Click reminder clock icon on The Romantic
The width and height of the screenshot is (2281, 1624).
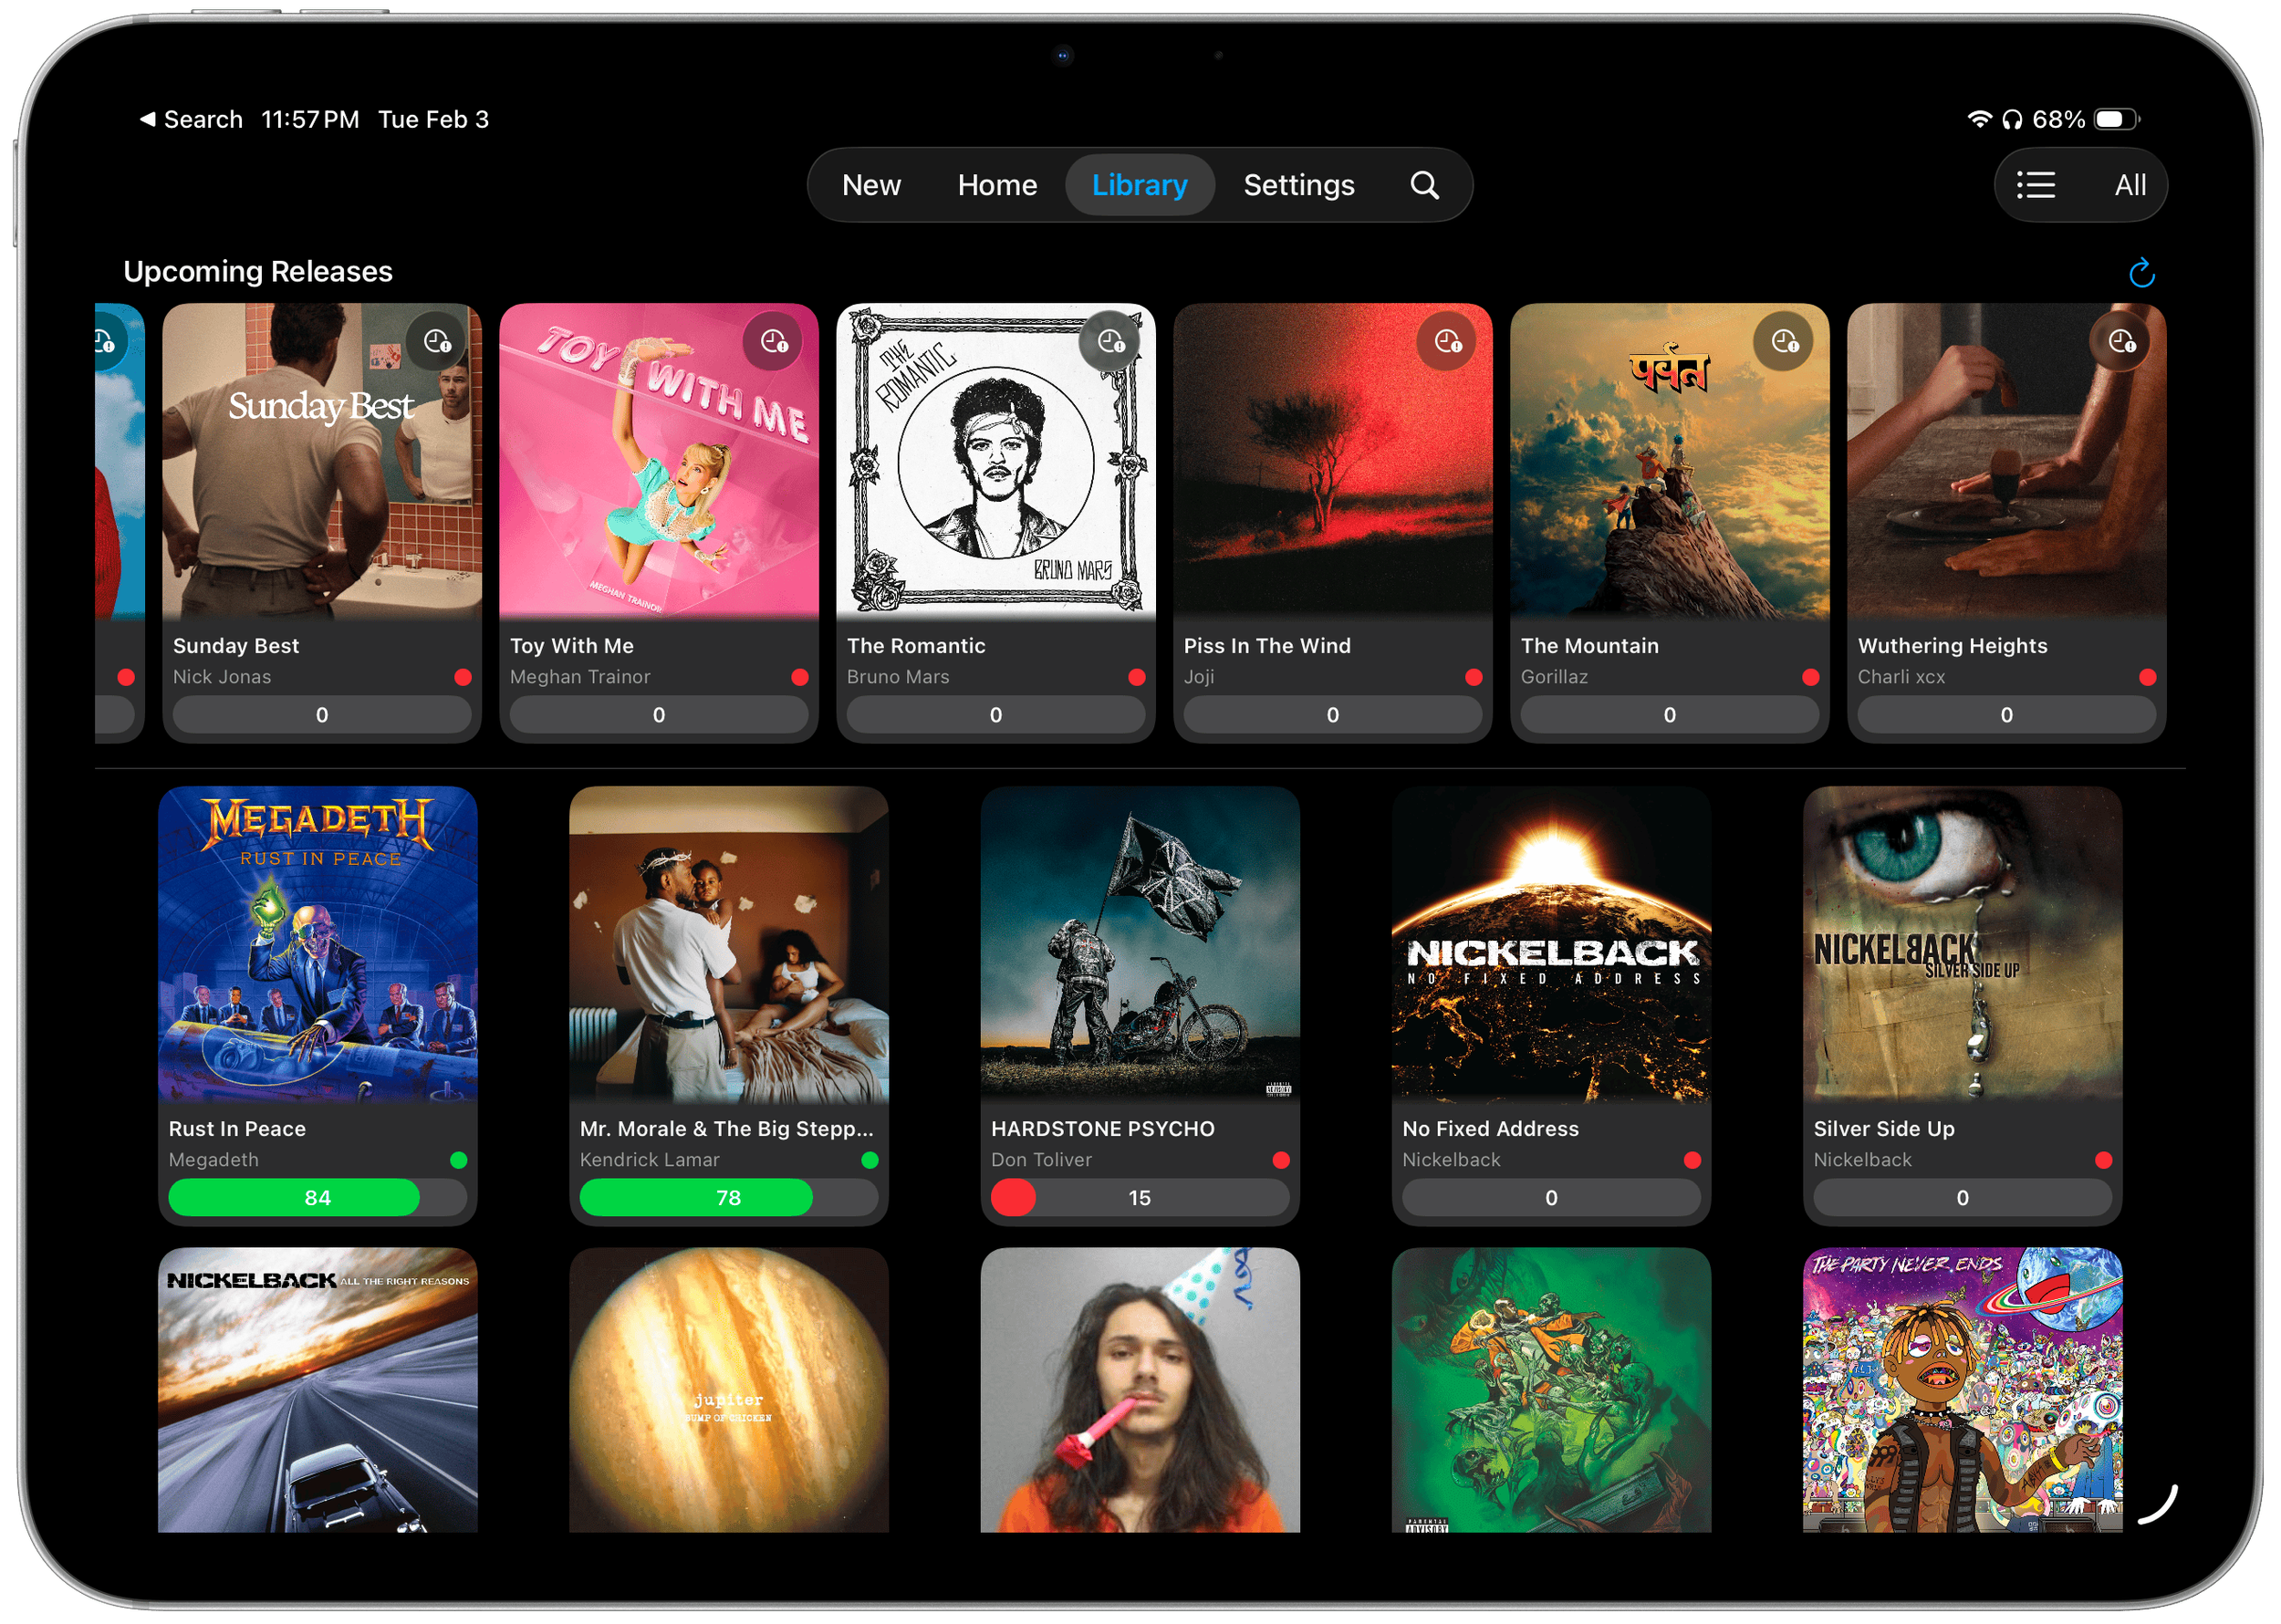[1111, 342]
